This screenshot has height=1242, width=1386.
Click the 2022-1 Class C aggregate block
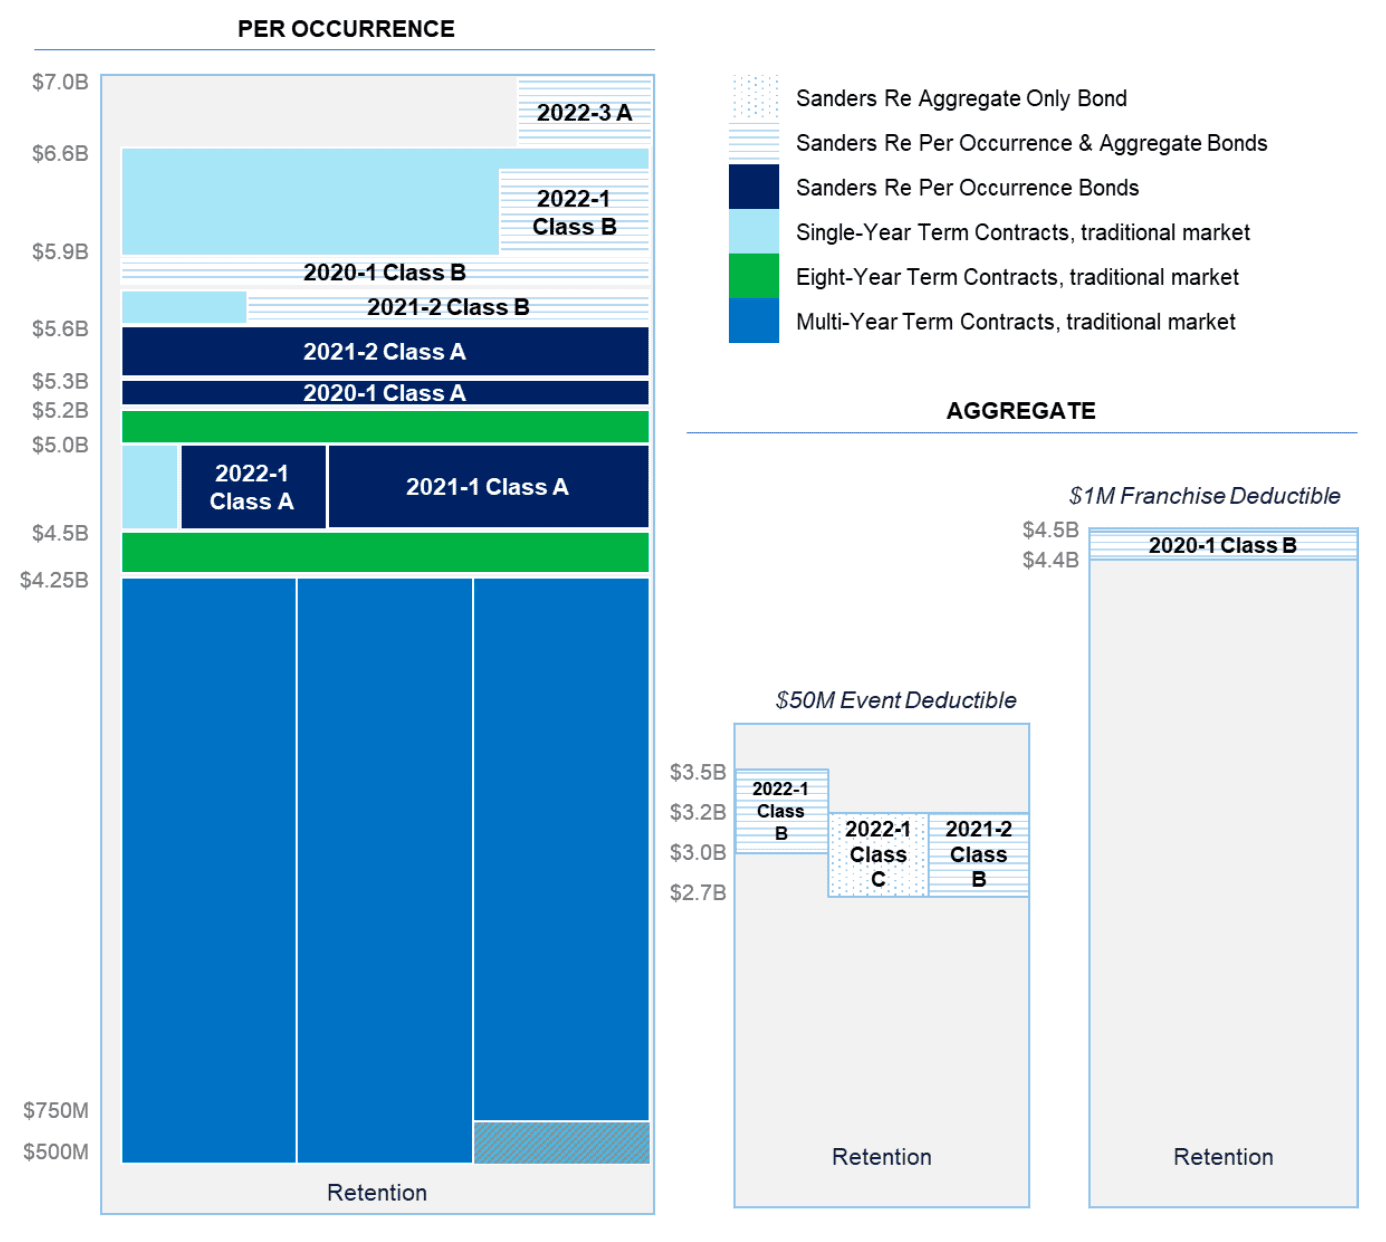pos(878,855)
